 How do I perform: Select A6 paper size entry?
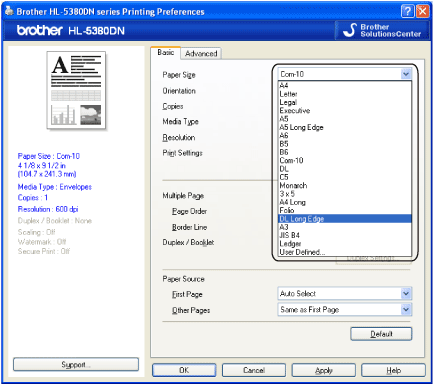(x=345, y=135)
